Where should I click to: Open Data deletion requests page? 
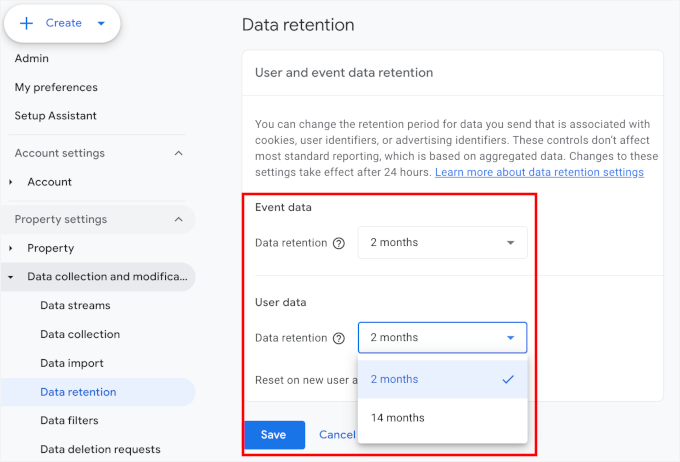click(100, 450)
